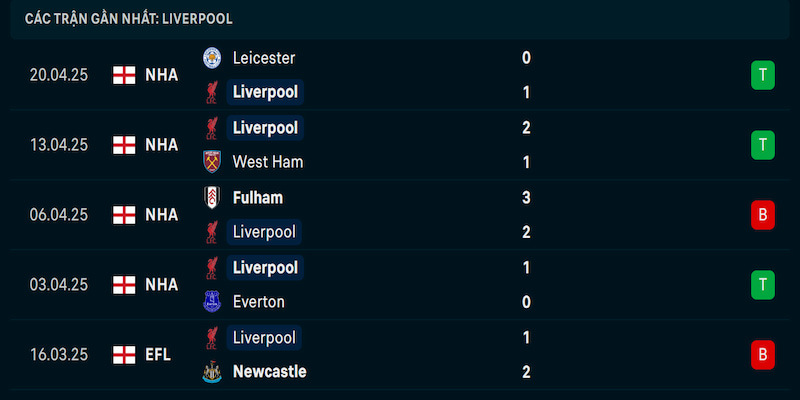Click Fulham's score of 3
800x400 pixels.
(x=527, y=198)
